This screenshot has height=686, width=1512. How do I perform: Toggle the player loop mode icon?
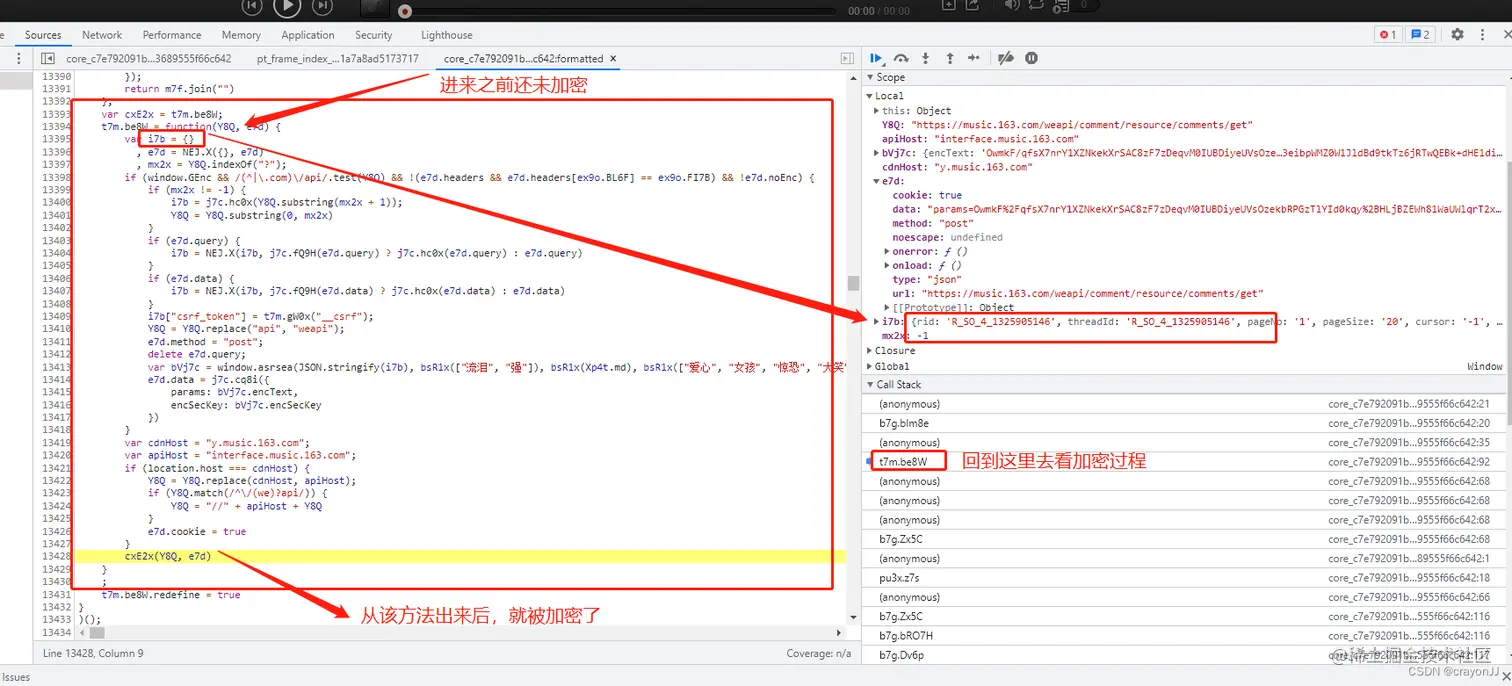pyautogui.click(x=1036, y=5)
